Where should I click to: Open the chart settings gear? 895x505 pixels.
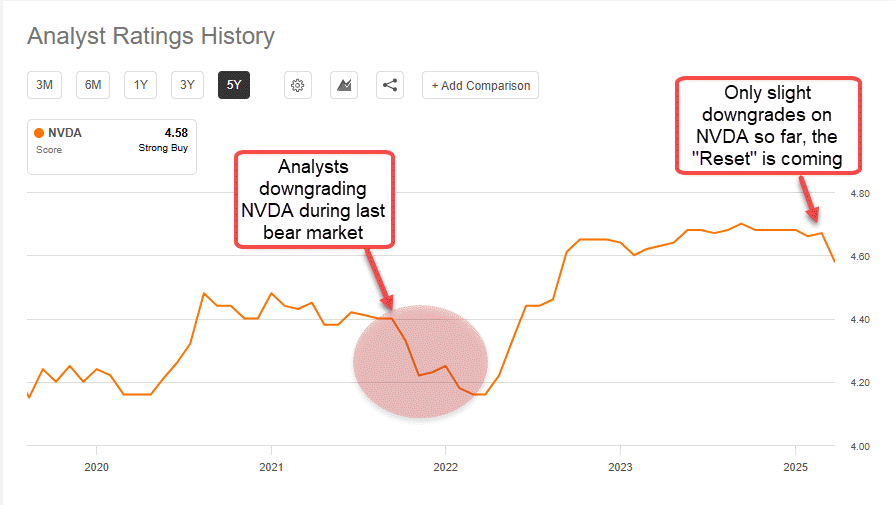coord(297,86)
